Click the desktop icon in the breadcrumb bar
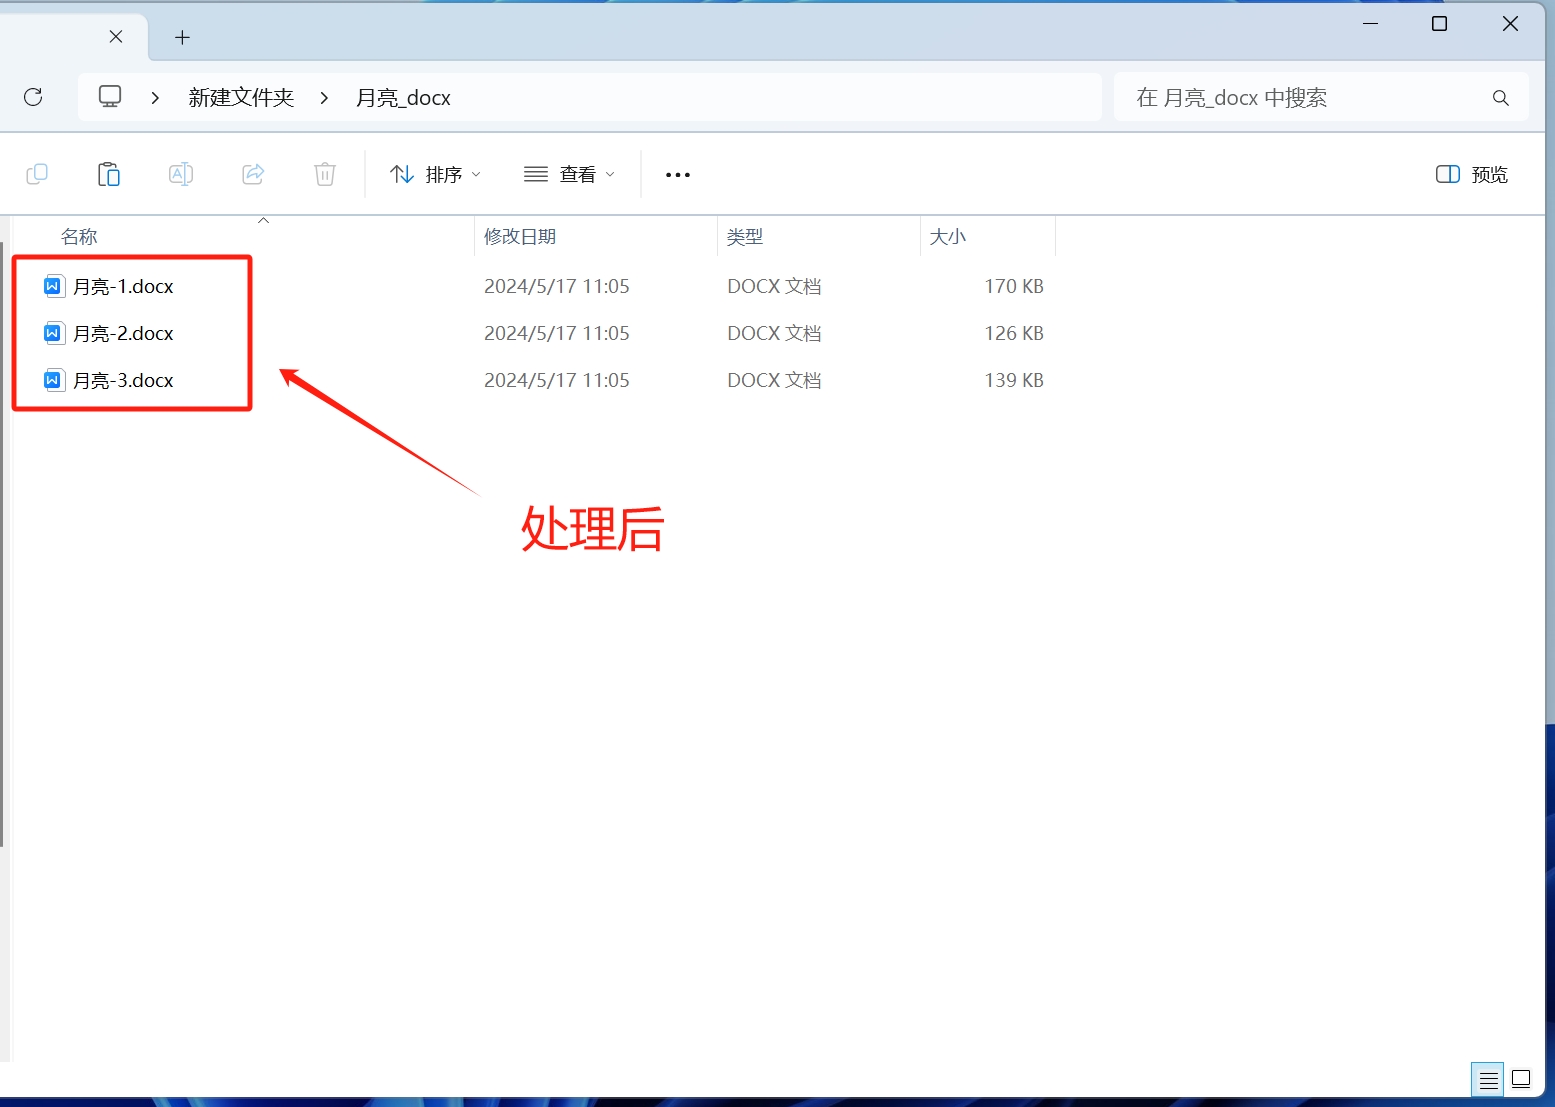1555x1107 pixels. tap(110, 96)
